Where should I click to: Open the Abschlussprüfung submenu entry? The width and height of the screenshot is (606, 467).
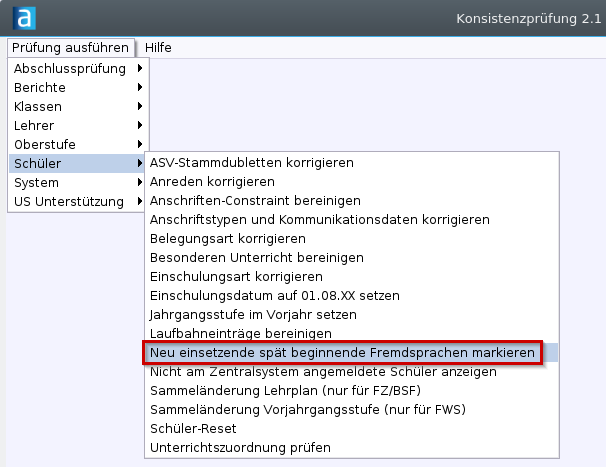78,68
